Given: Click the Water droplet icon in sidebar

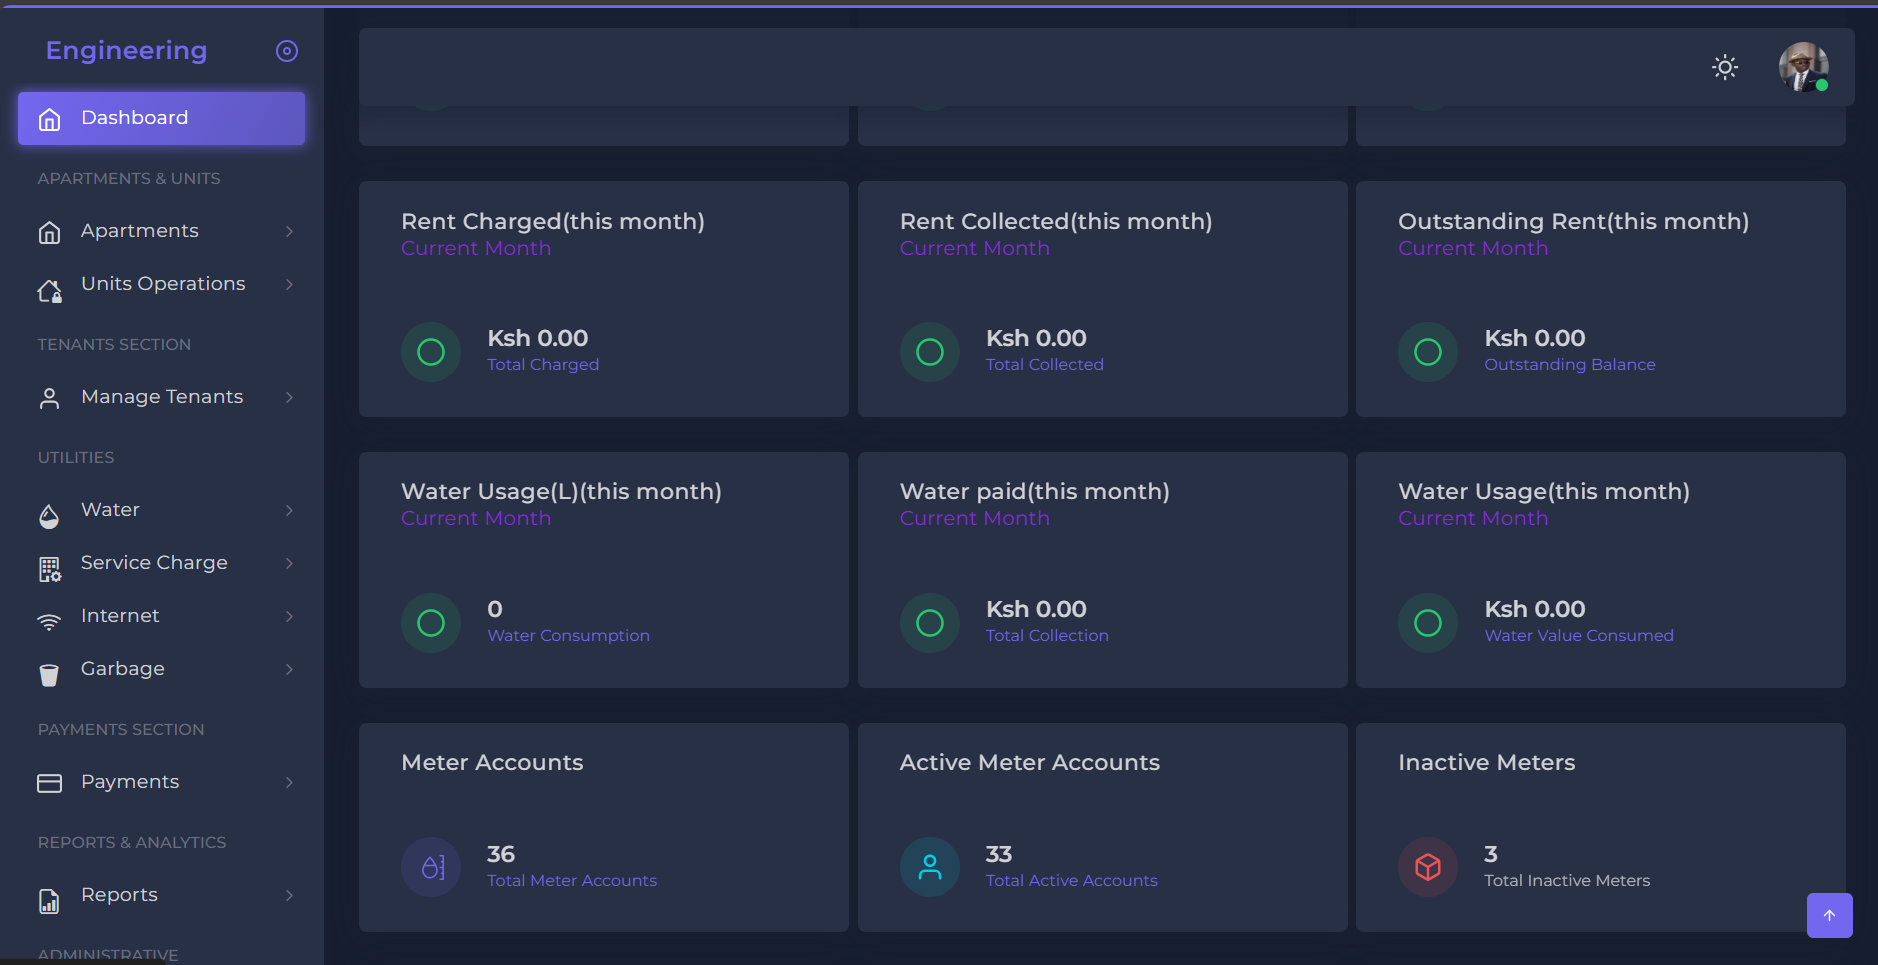Looking at the screenshot, I should [x=49, y=516].
